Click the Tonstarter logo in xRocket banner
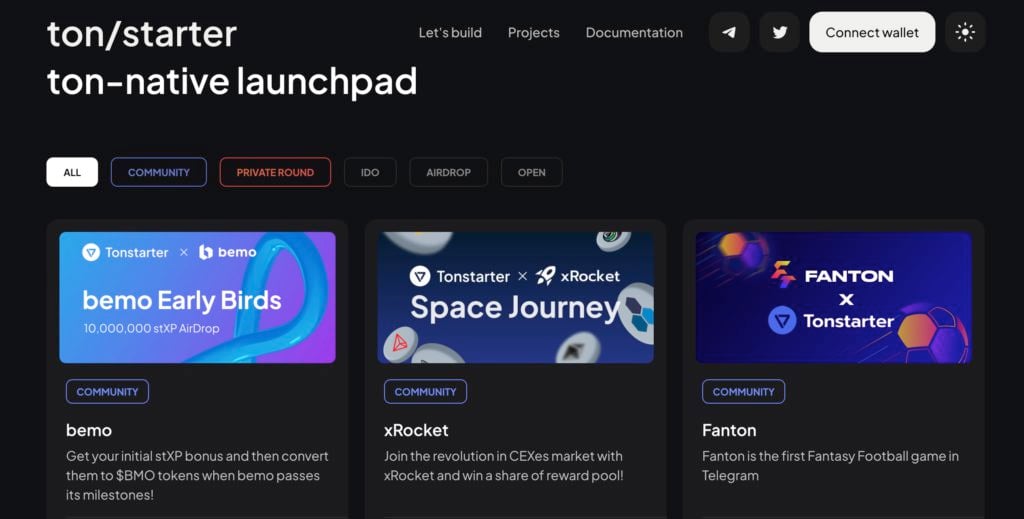This screenshot has width=1024, height=519. coord(459,276)
